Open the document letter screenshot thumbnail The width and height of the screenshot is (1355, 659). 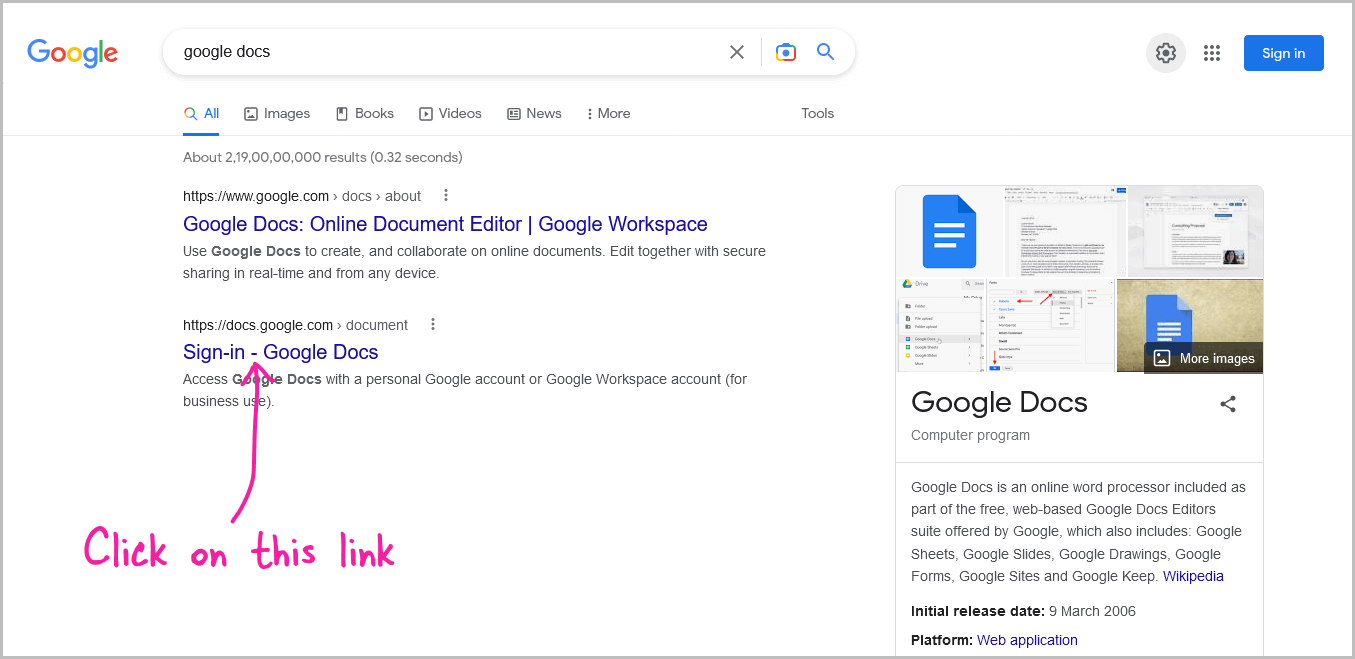[x=1065, y=231]
